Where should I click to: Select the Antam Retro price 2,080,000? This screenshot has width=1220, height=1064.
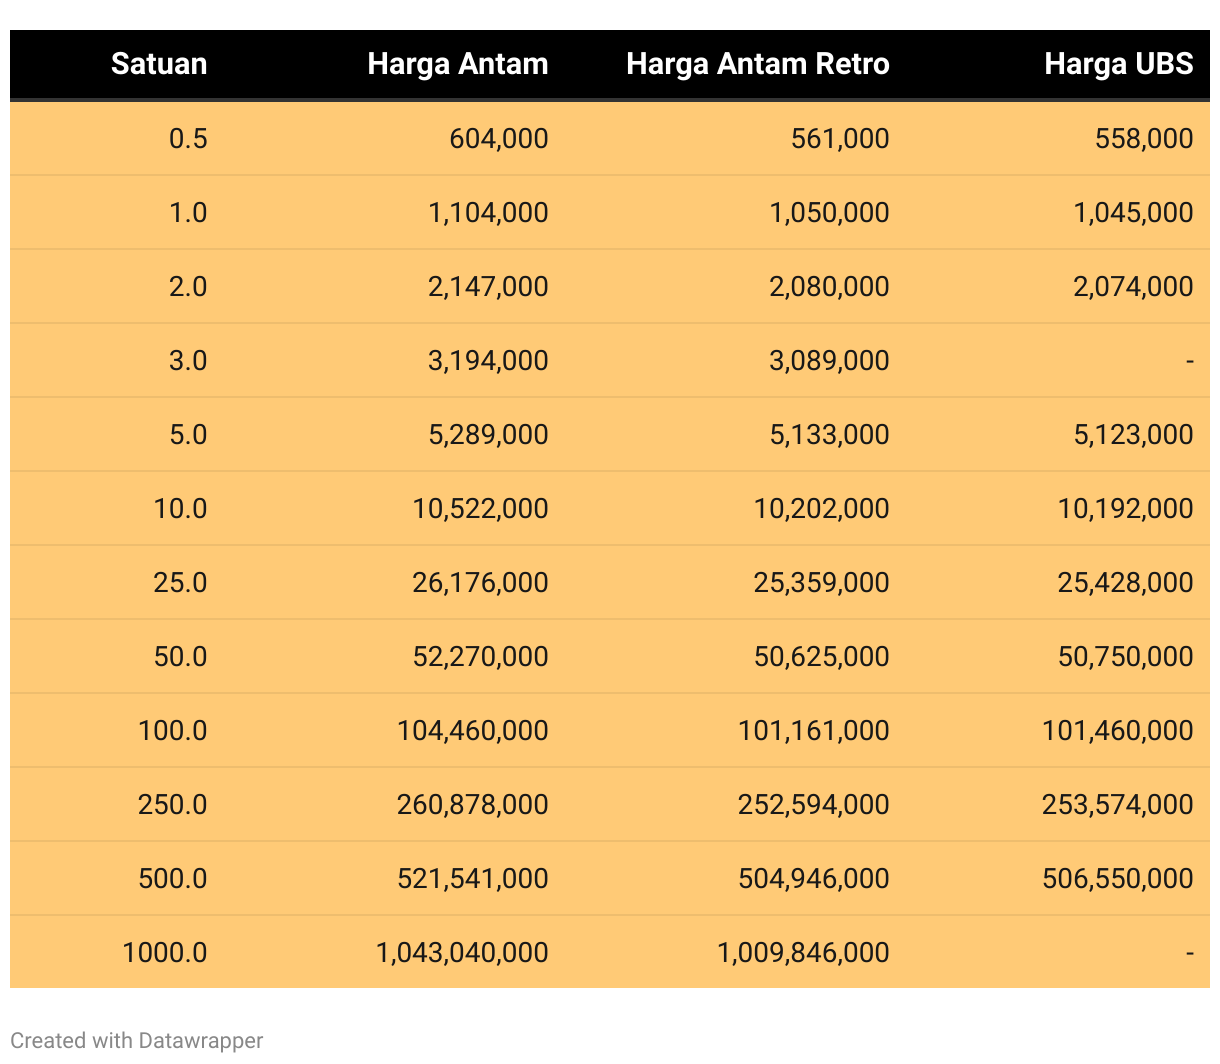click(829, 286)
